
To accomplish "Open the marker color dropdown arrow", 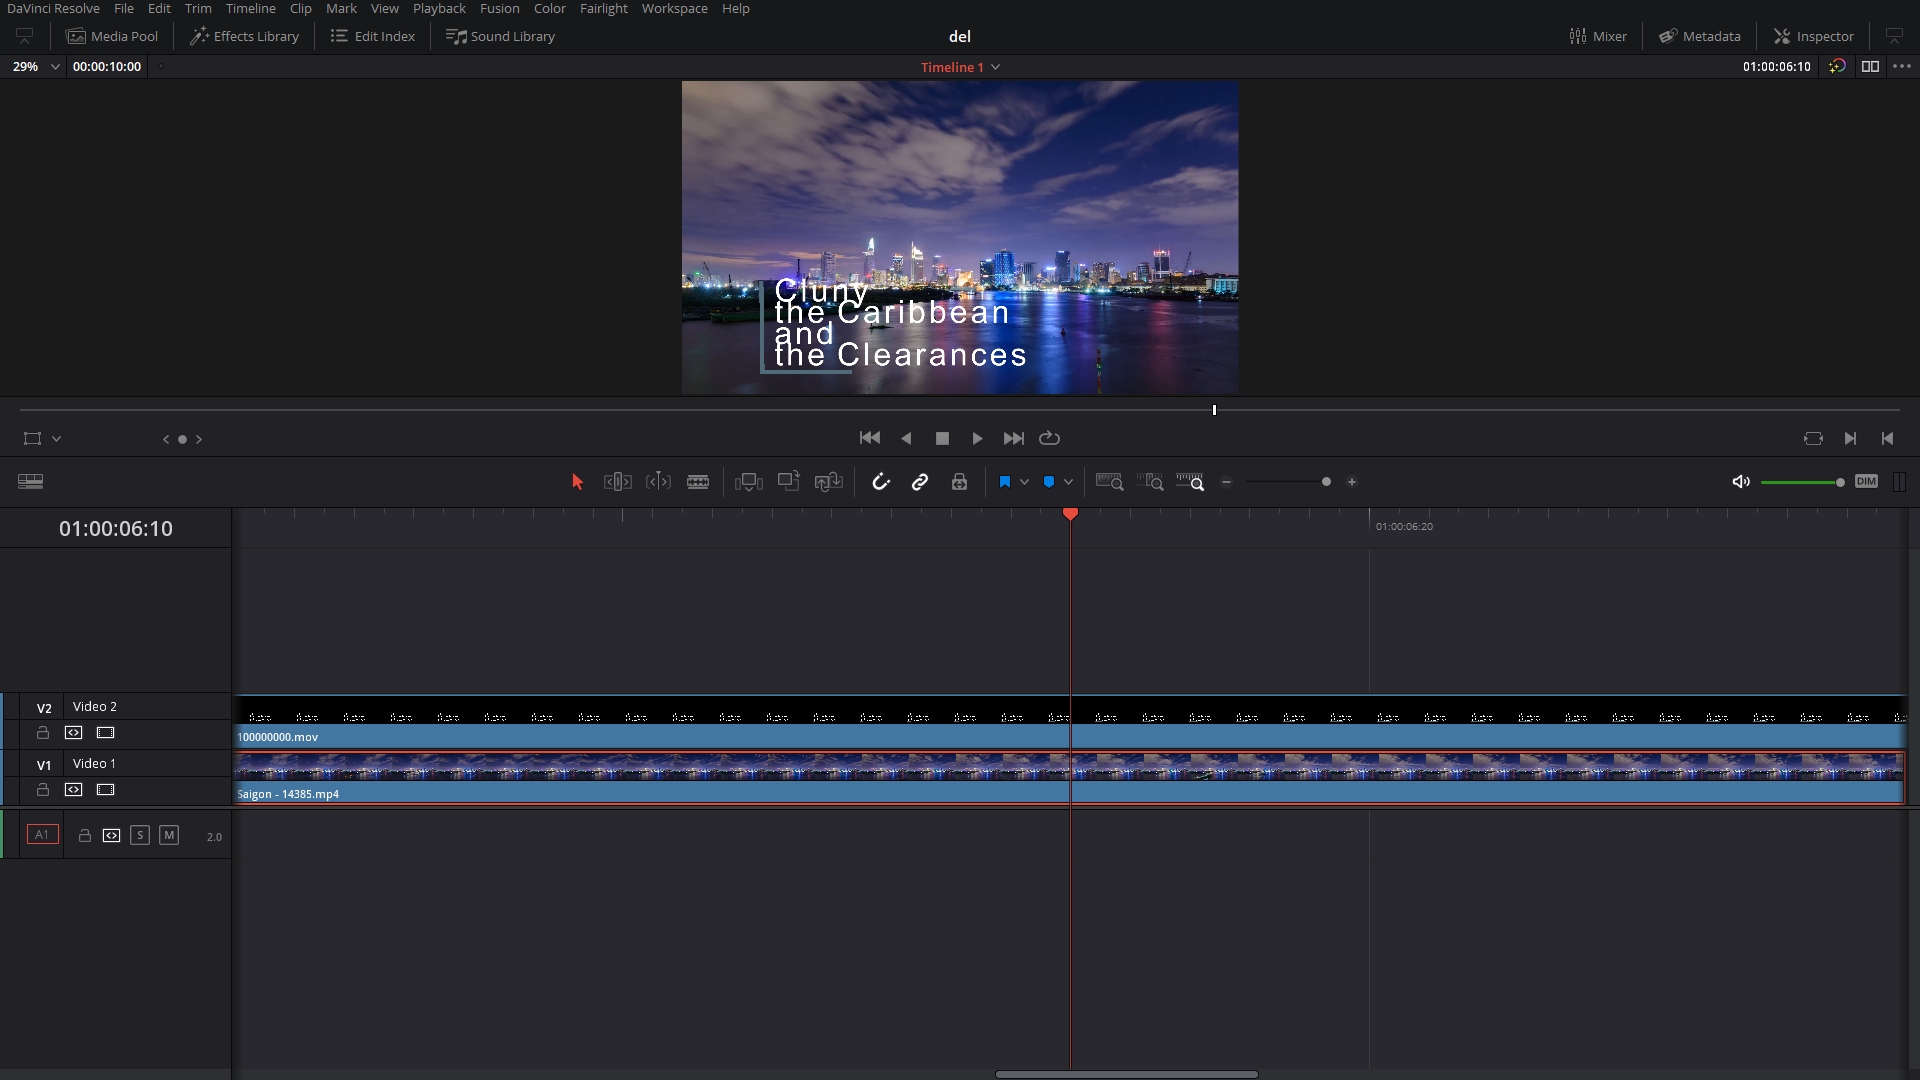I will point(1068,482).
